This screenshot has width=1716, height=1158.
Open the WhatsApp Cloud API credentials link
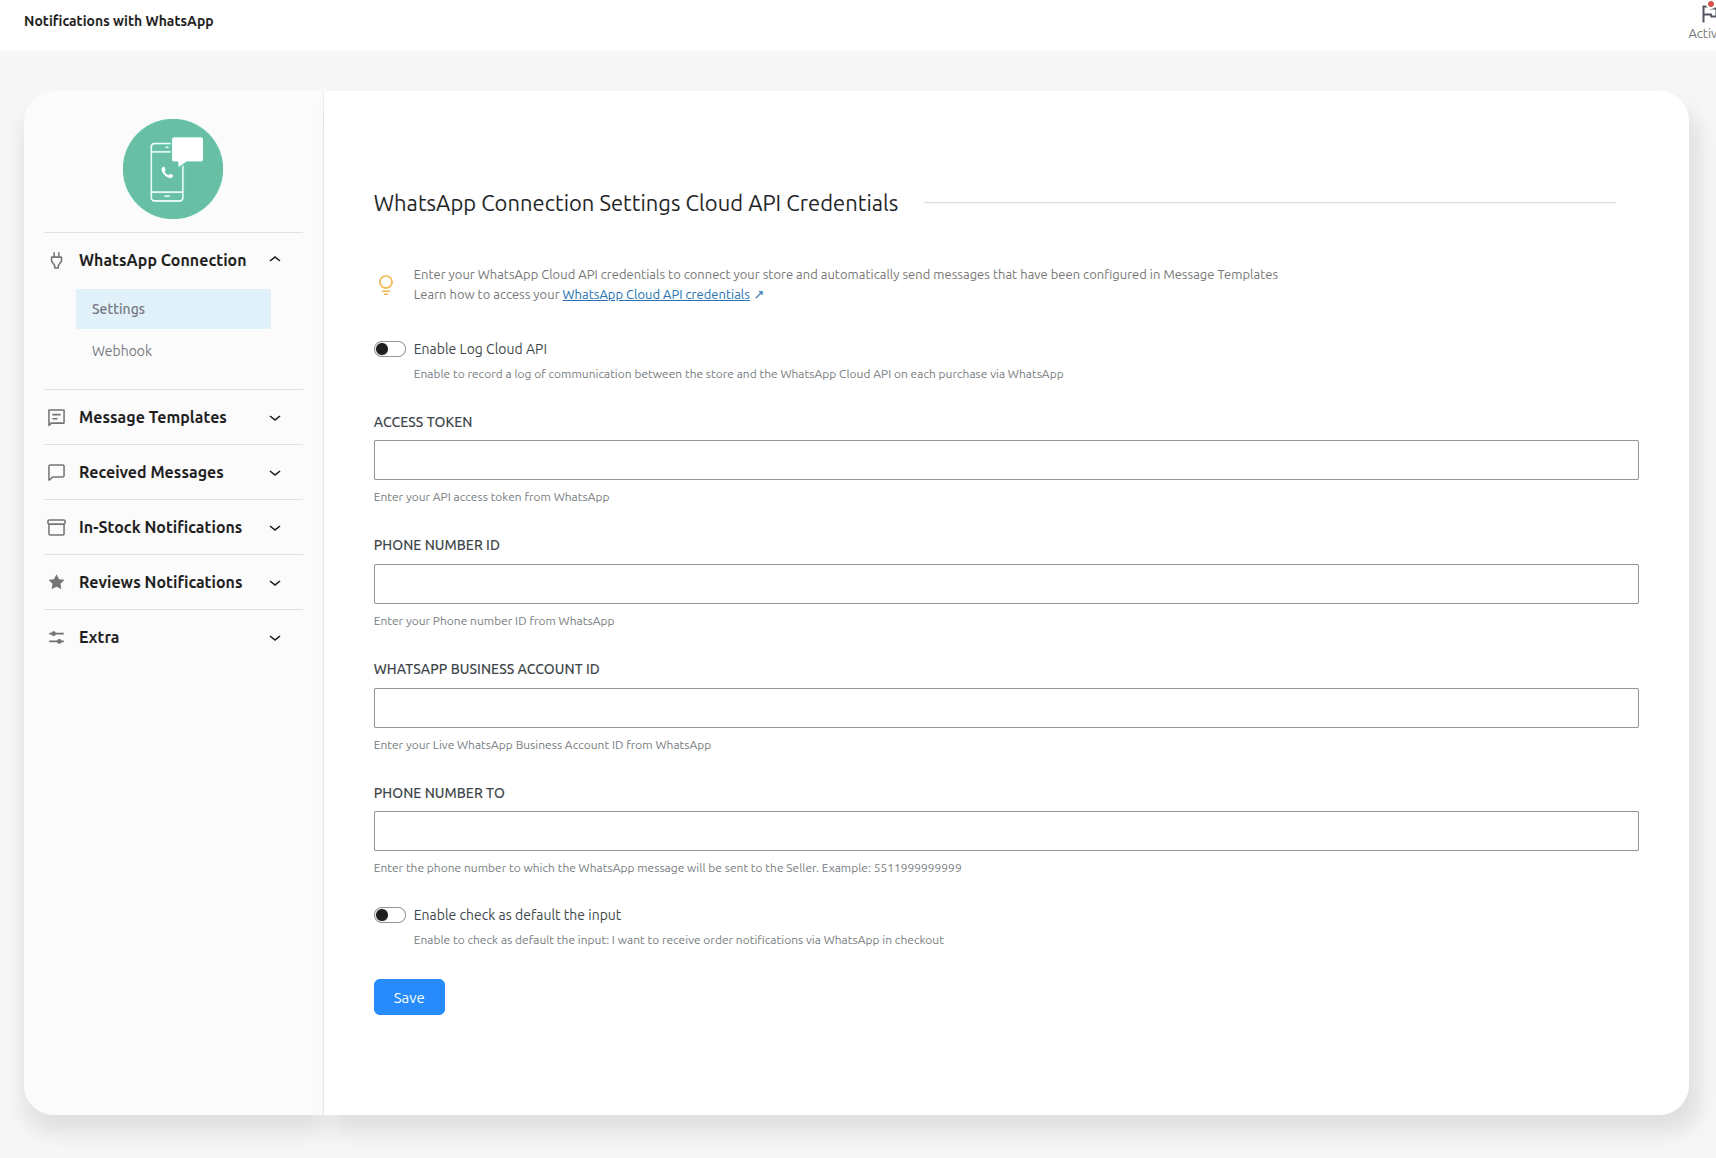656,294
